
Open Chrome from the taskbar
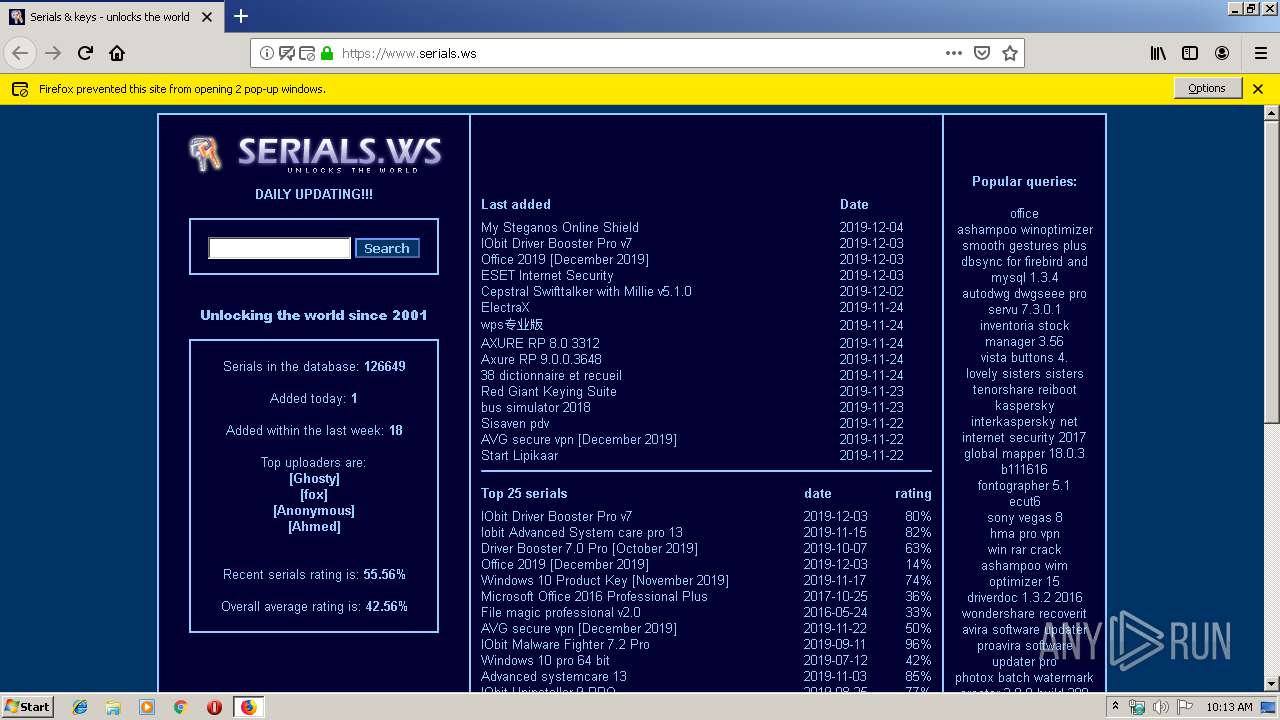(180, 707)
